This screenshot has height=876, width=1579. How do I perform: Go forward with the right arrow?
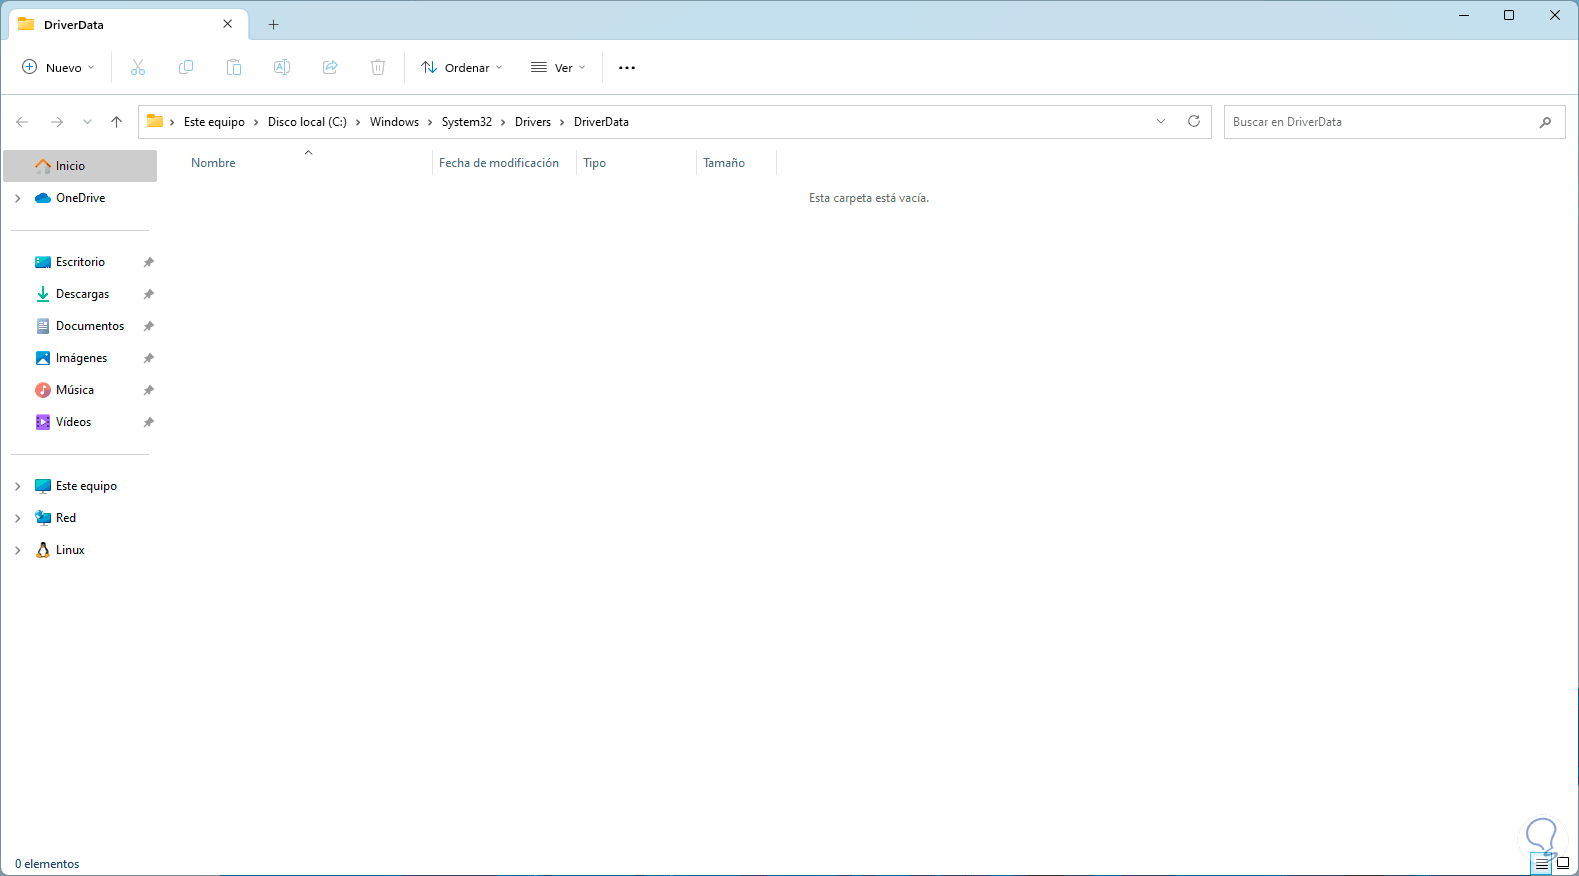pos(57,122)
